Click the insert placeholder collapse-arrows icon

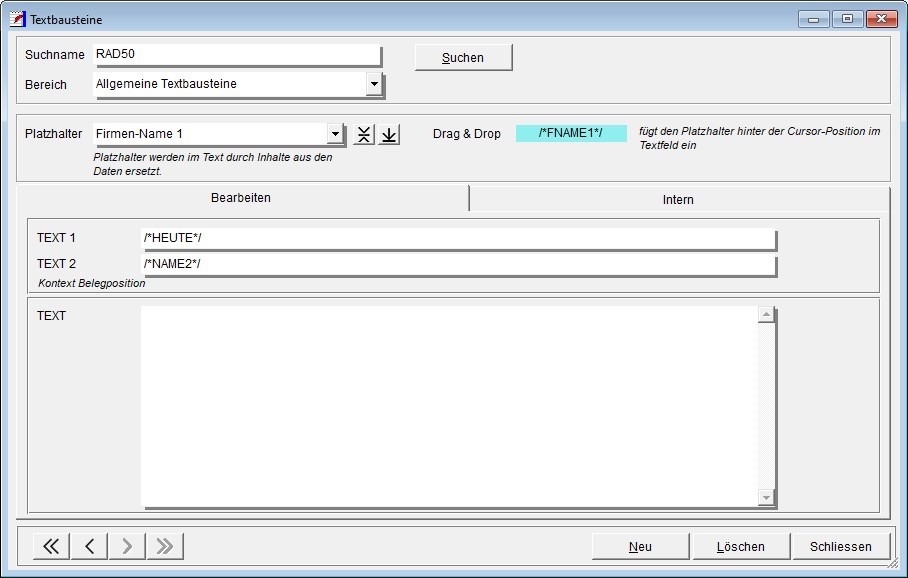pos(364,134)
